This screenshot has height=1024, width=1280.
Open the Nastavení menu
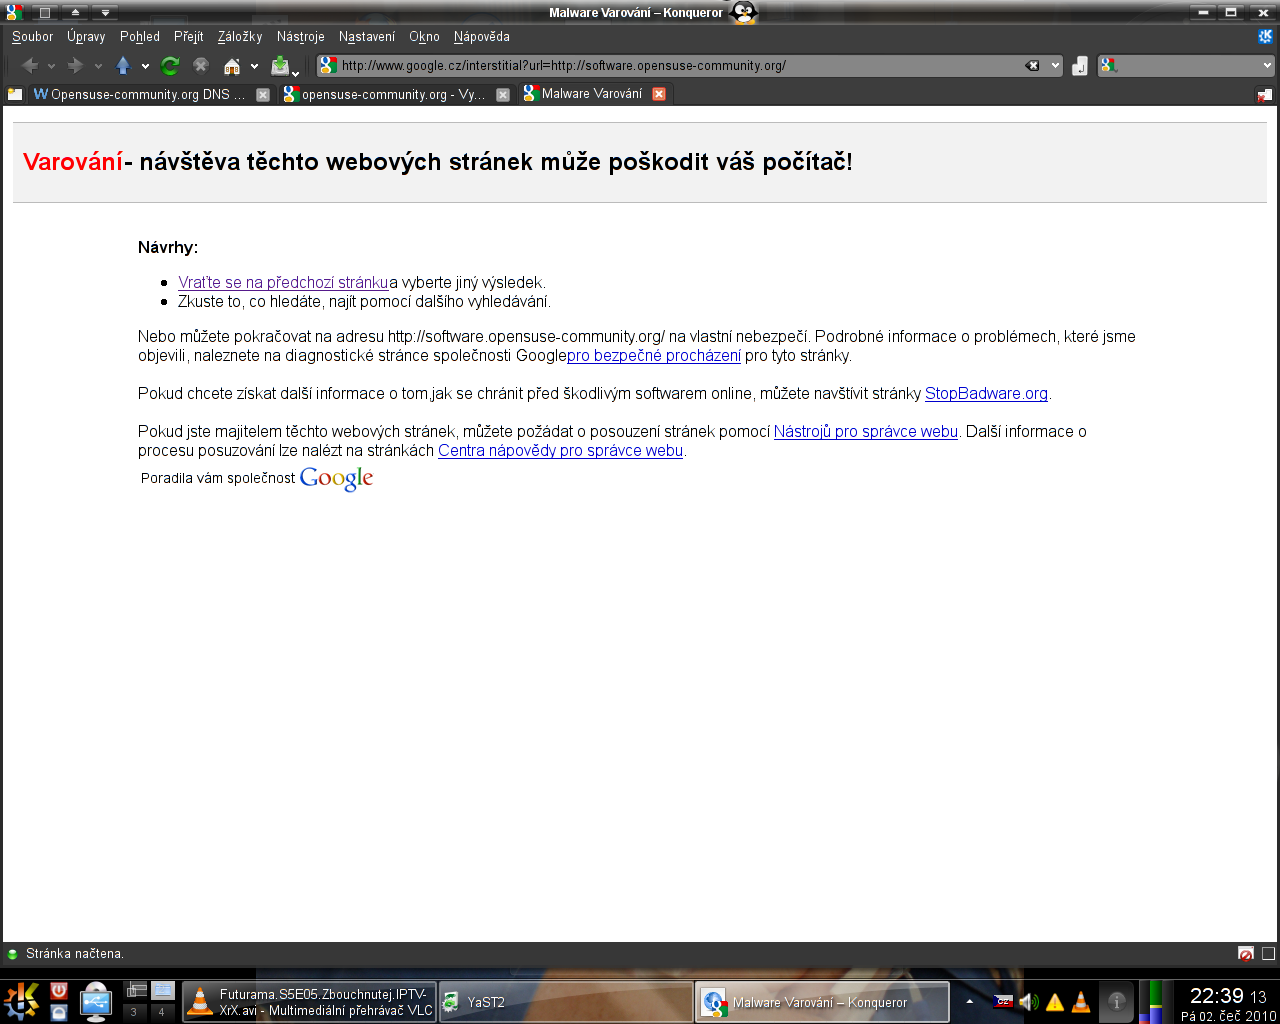367,37
